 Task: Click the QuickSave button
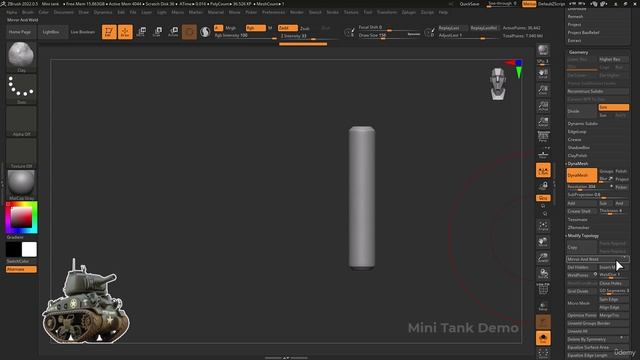469,4
